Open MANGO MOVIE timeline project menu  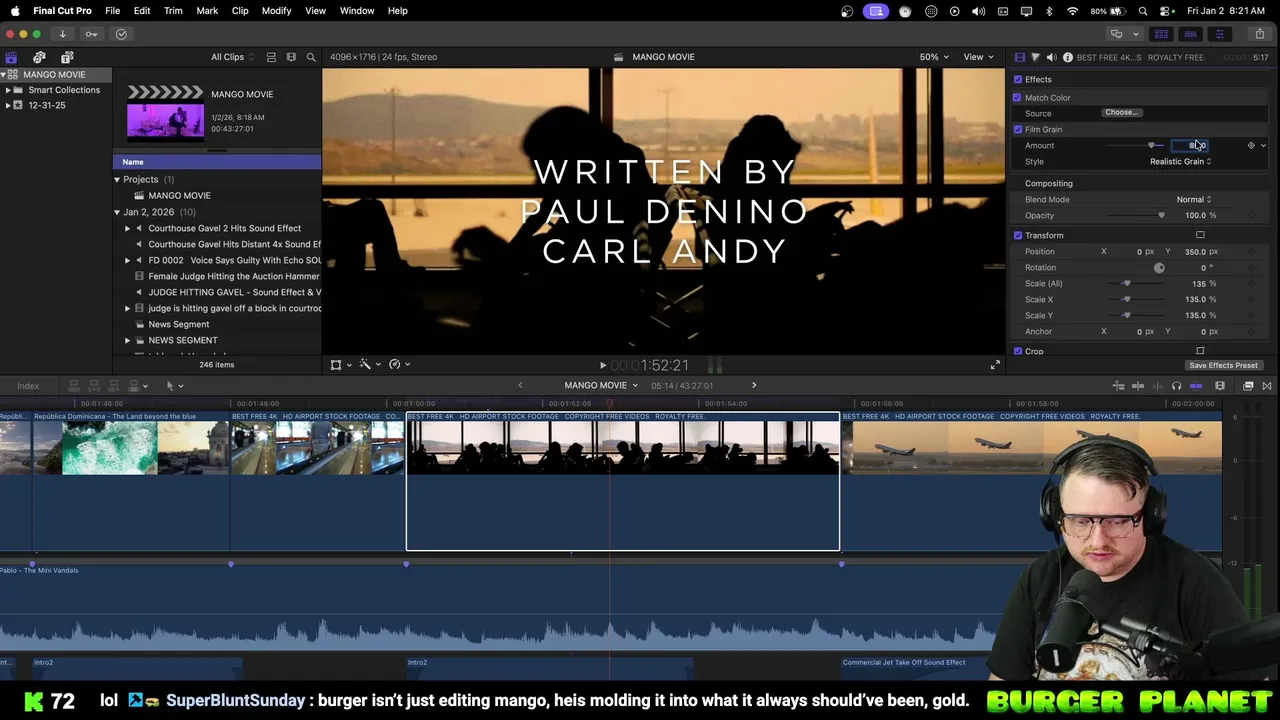coord(601,385)
